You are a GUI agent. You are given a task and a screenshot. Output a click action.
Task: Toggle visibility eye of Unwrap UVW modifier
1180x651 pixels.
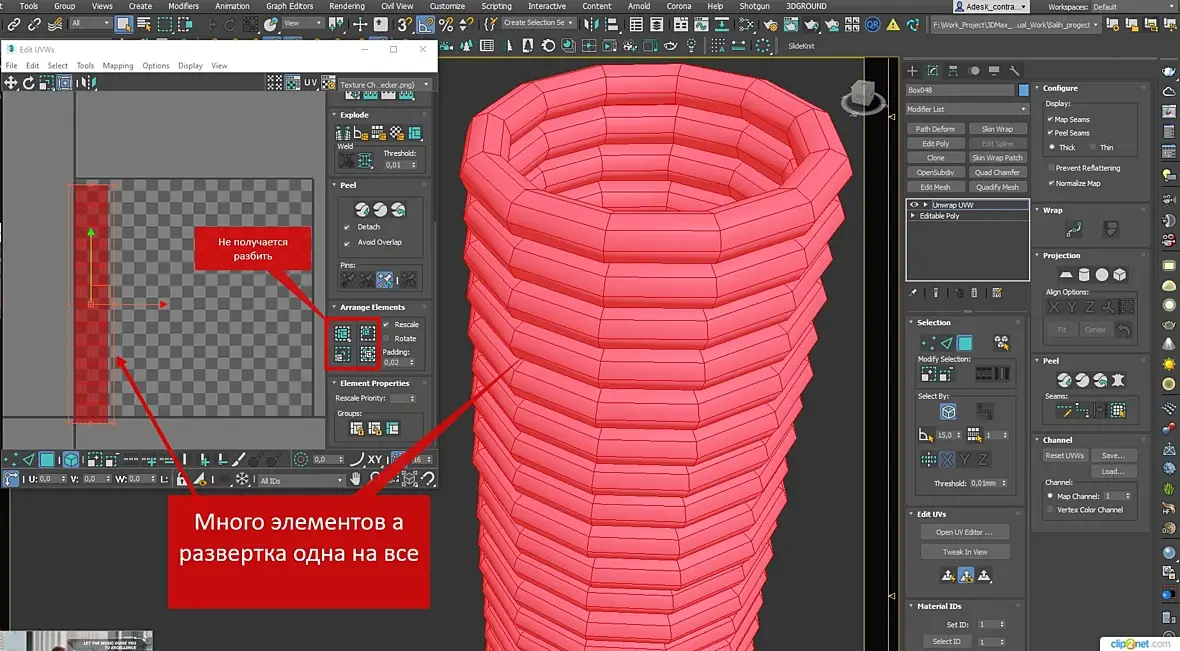pyautogui.click(x=913, y=204)
